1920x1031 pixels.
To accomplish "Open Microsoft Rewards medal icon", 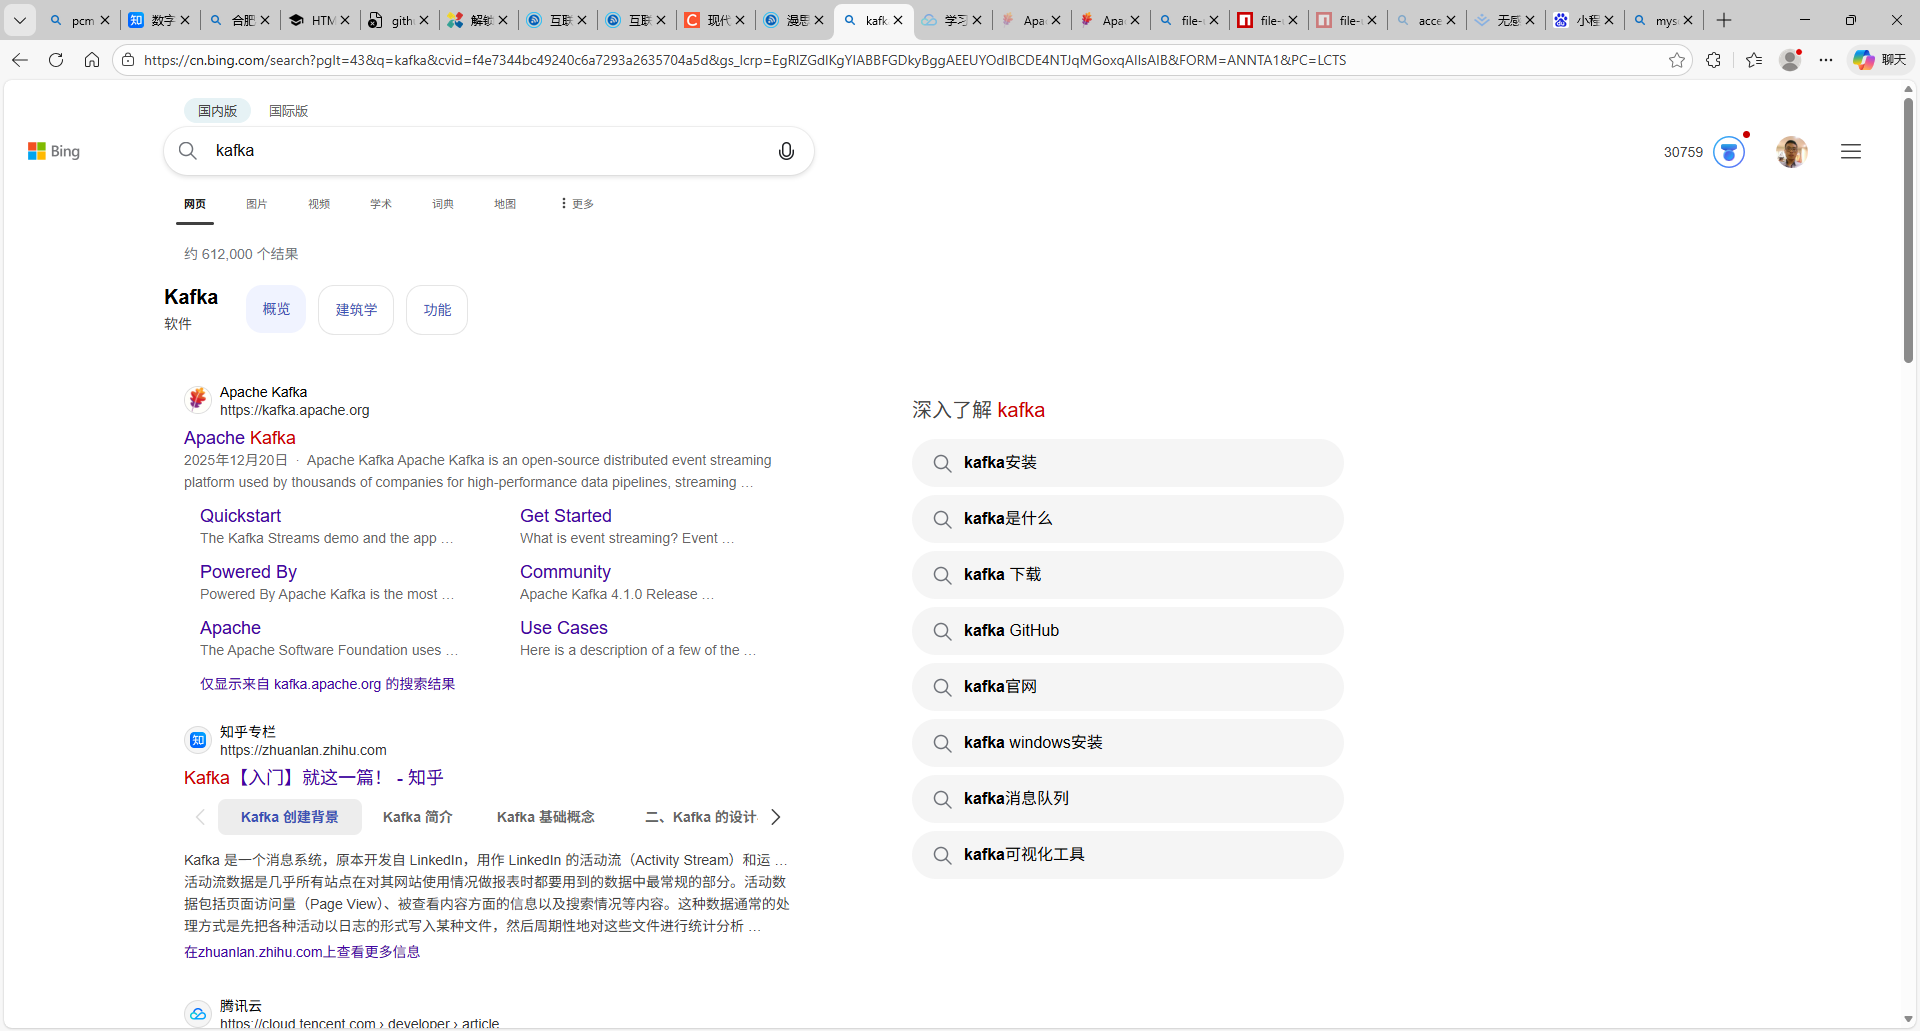I will 1729,152.
